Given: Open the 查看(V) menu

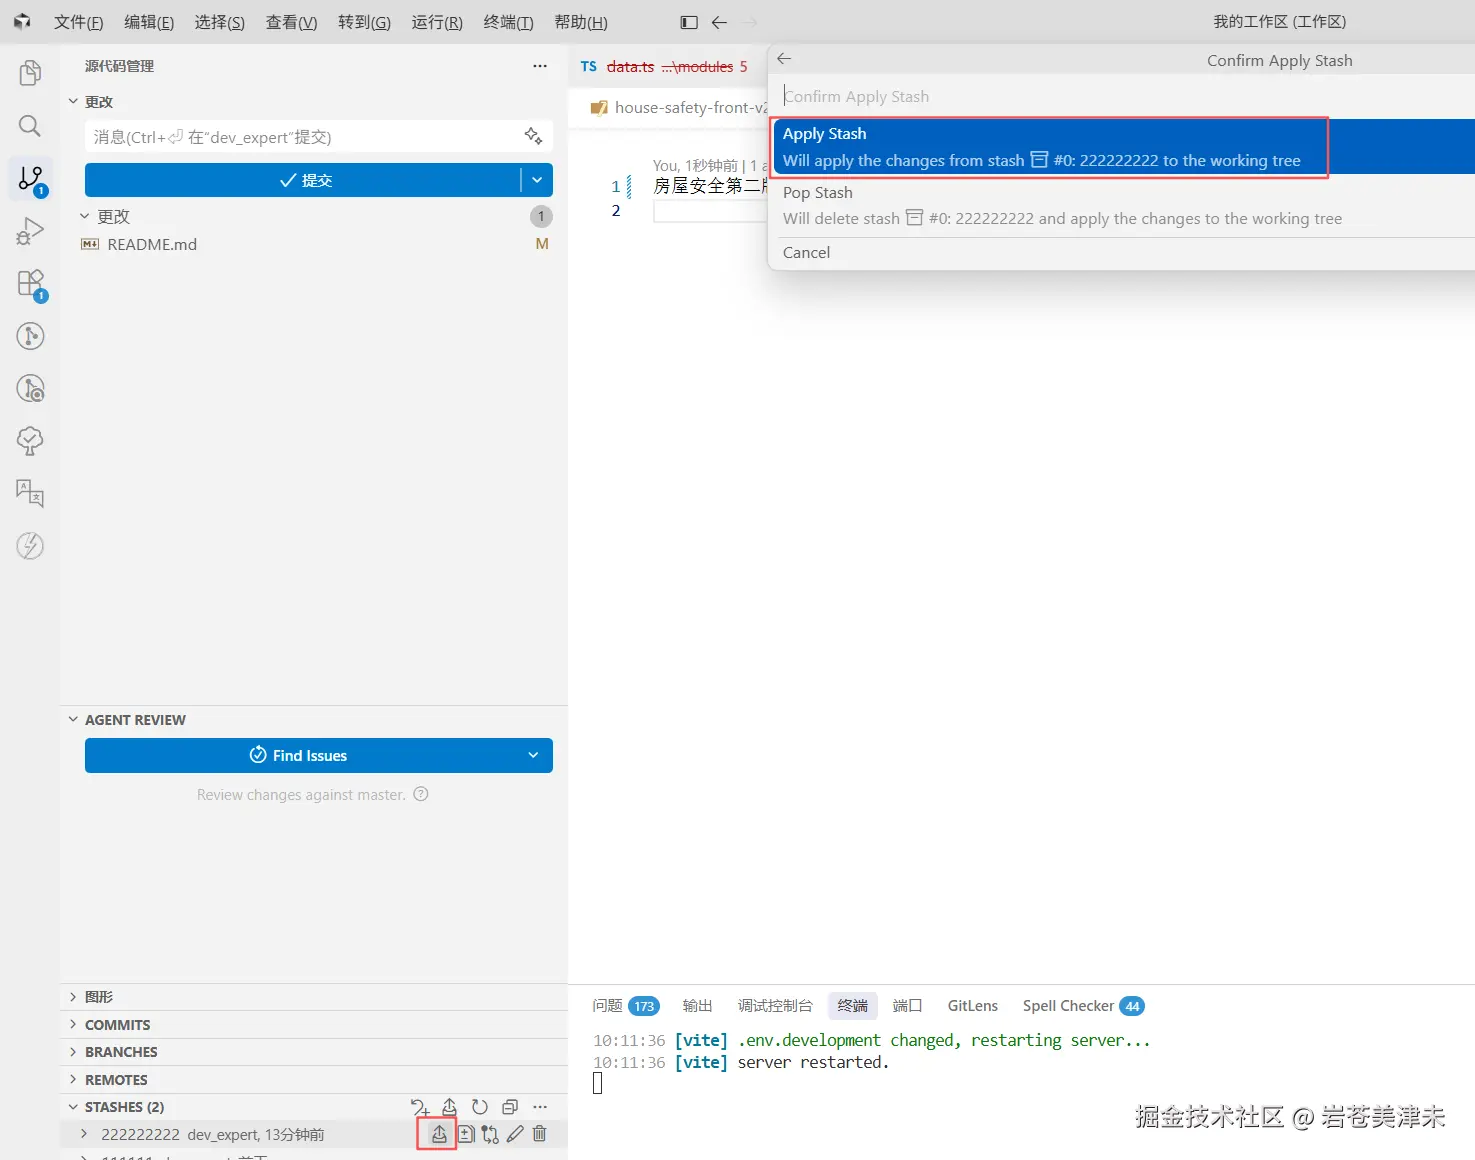Looking at the screenshot, I should (291, 22).
